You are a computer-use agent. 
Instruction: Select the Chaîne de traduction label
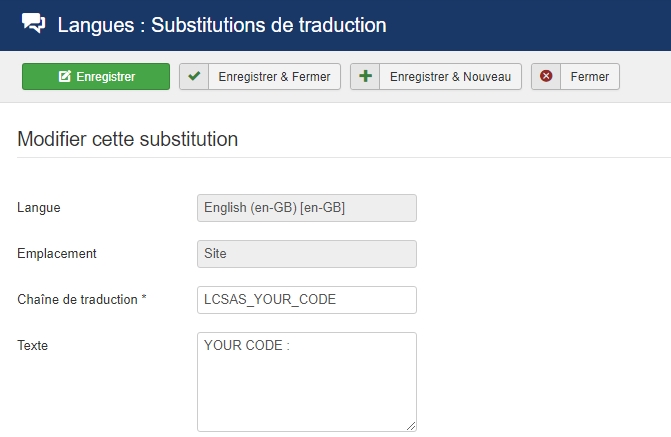click(x=82, y=300)
